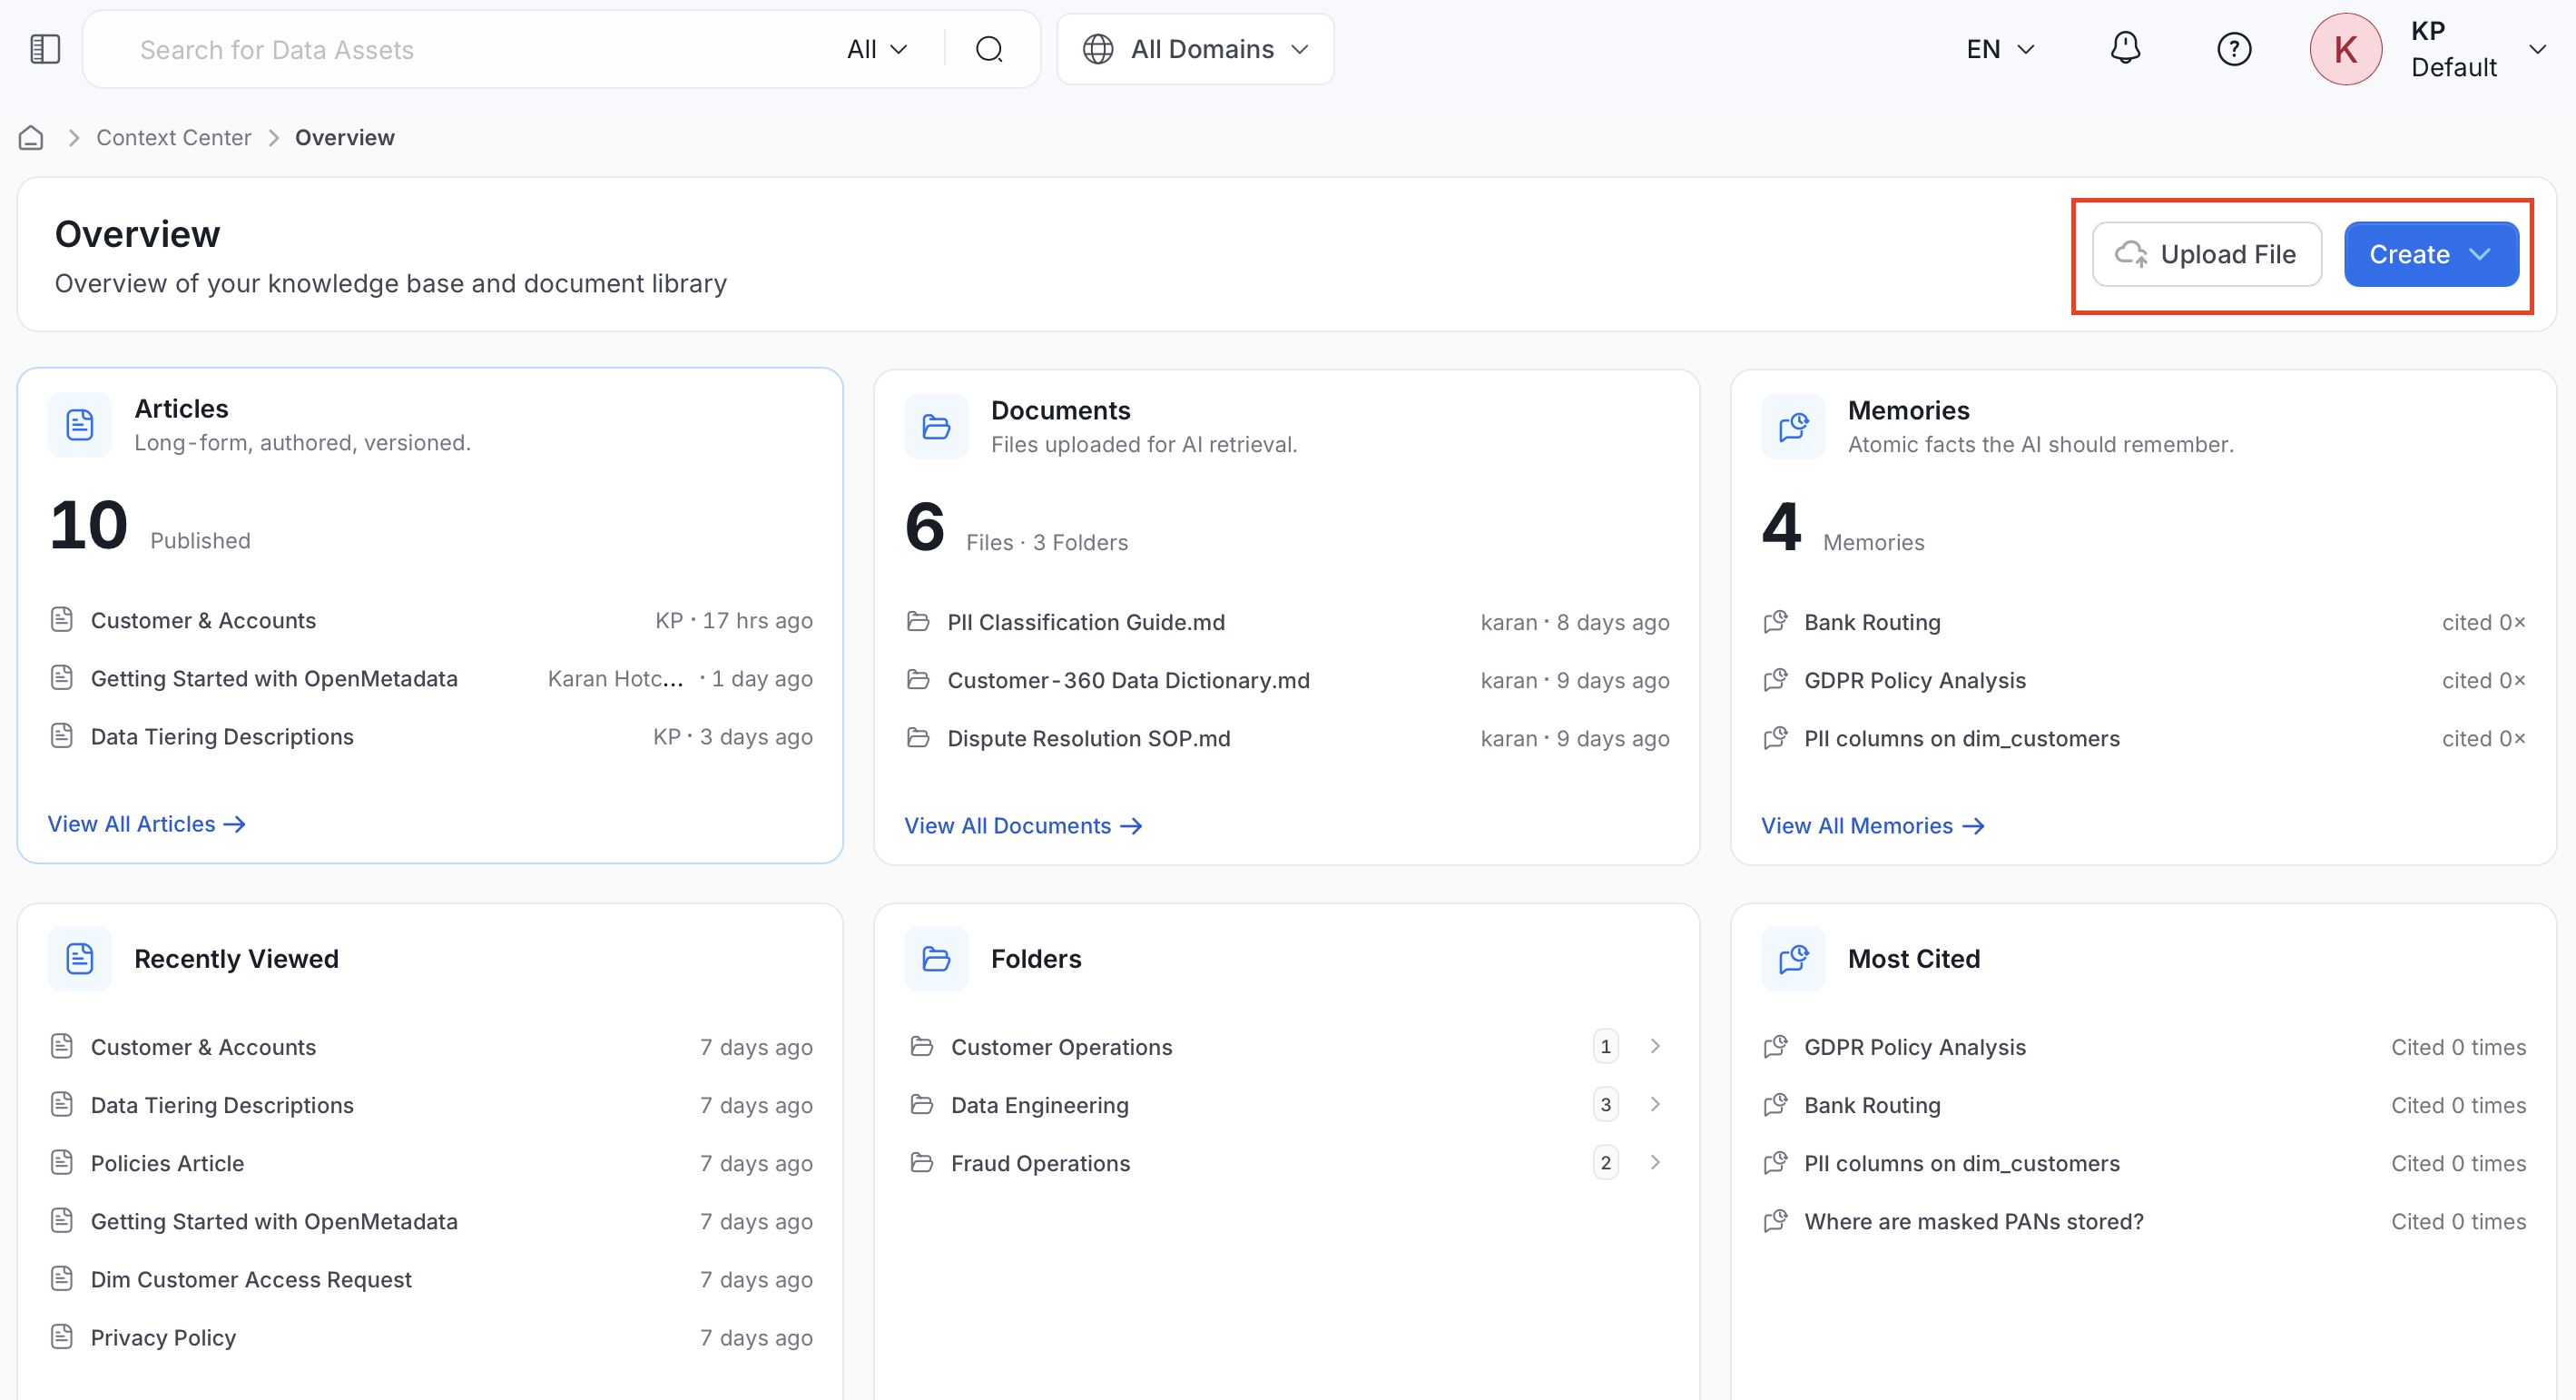Image resolution: width=2576 pixels, height=1400 pixels.
Task: Click document icon beside Privacy Policy
Action: click(x=62, y=1337)
